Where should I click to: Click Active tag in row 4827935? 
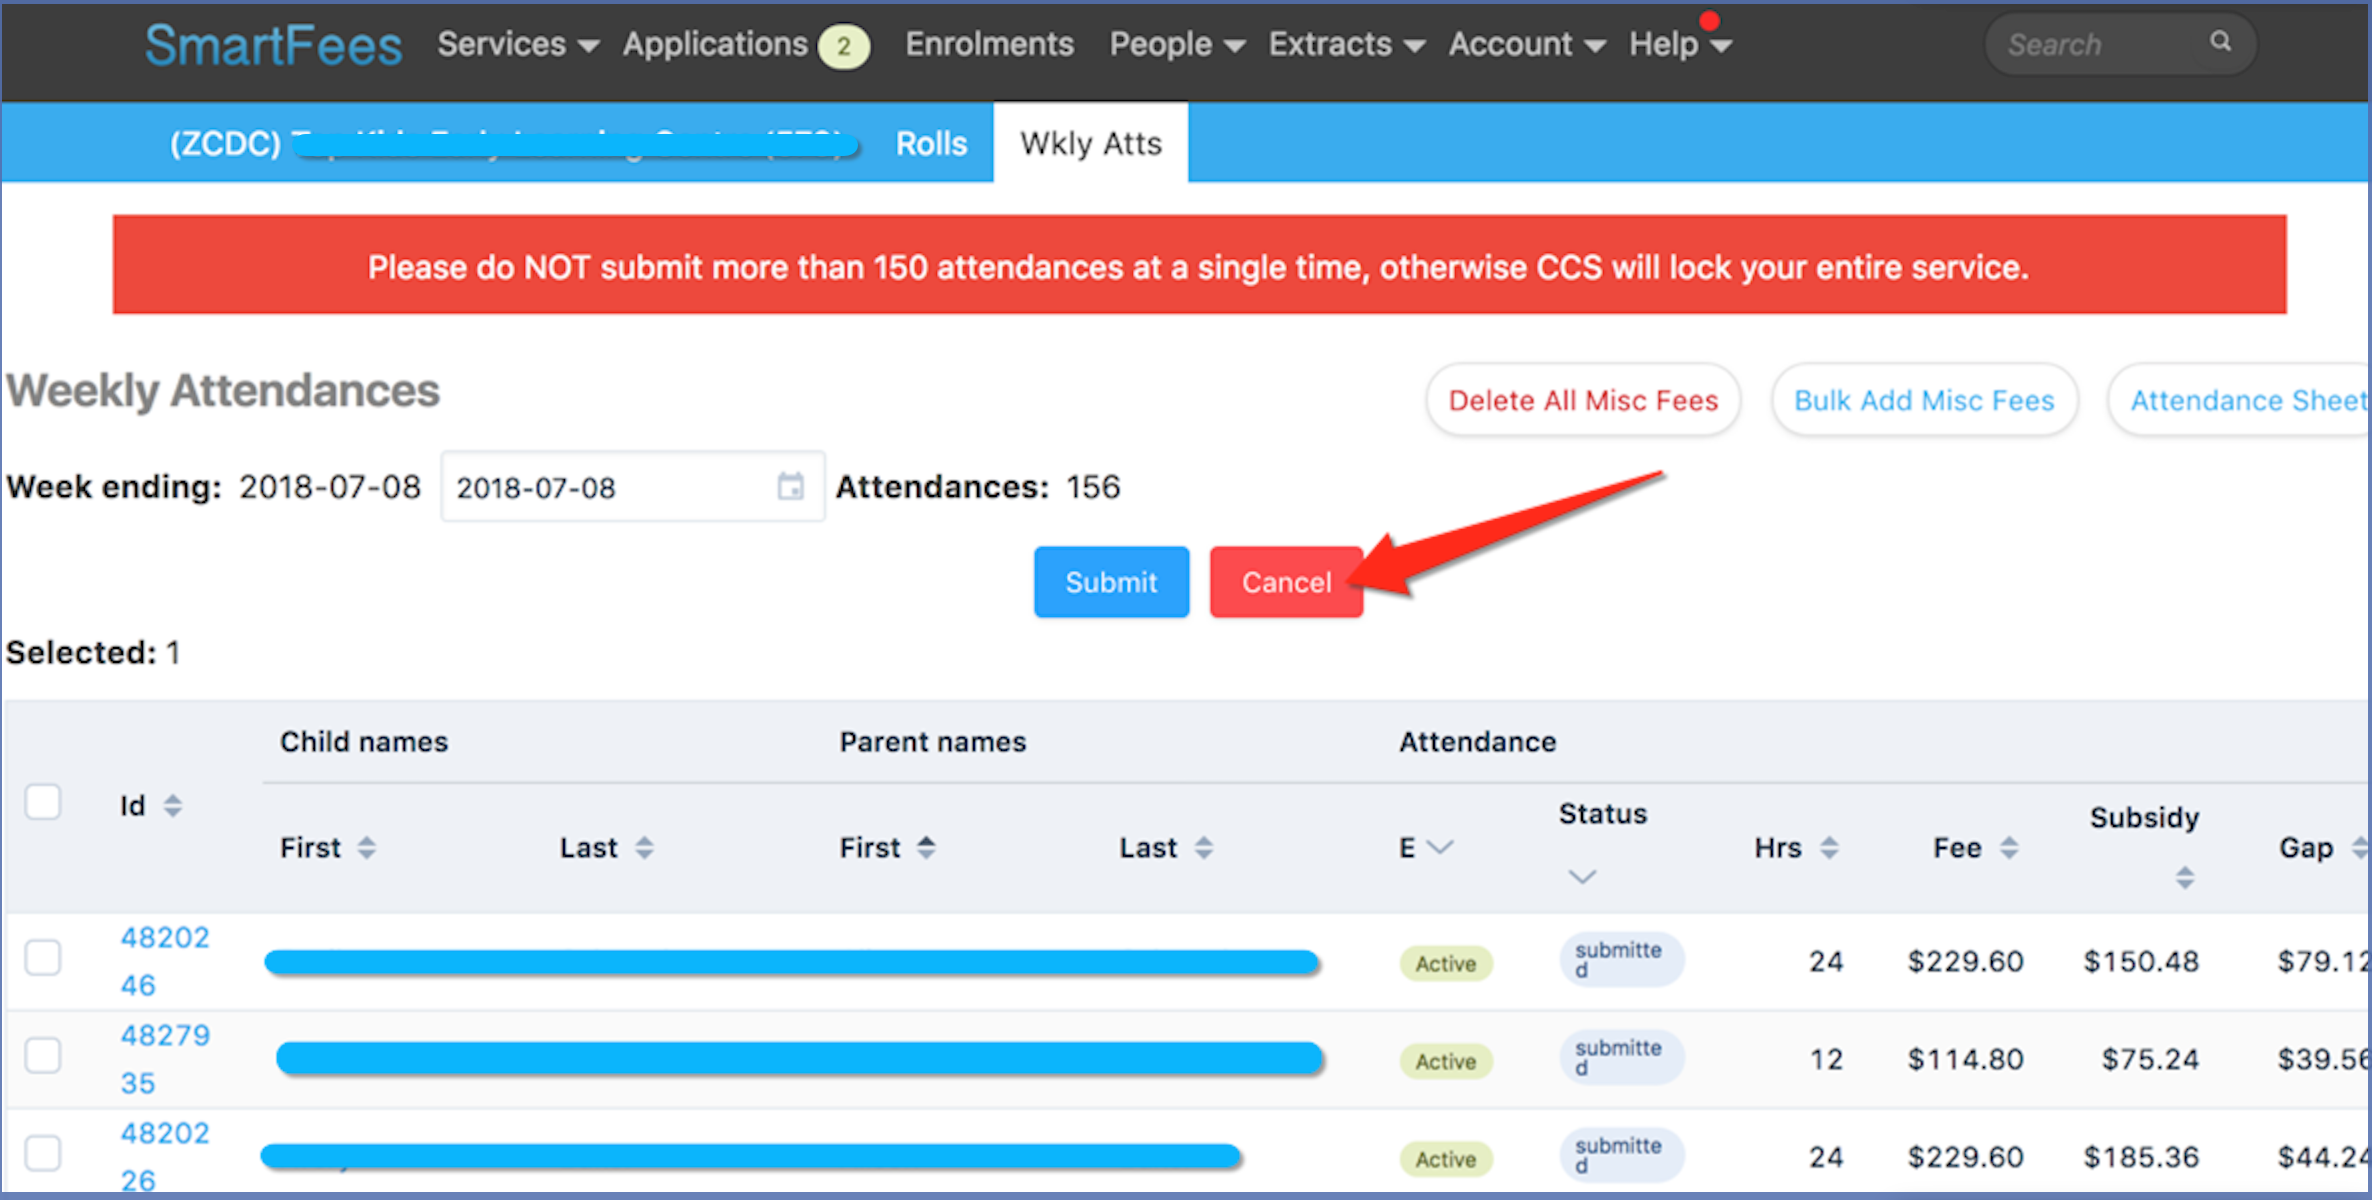(x=1445, y=1061)
